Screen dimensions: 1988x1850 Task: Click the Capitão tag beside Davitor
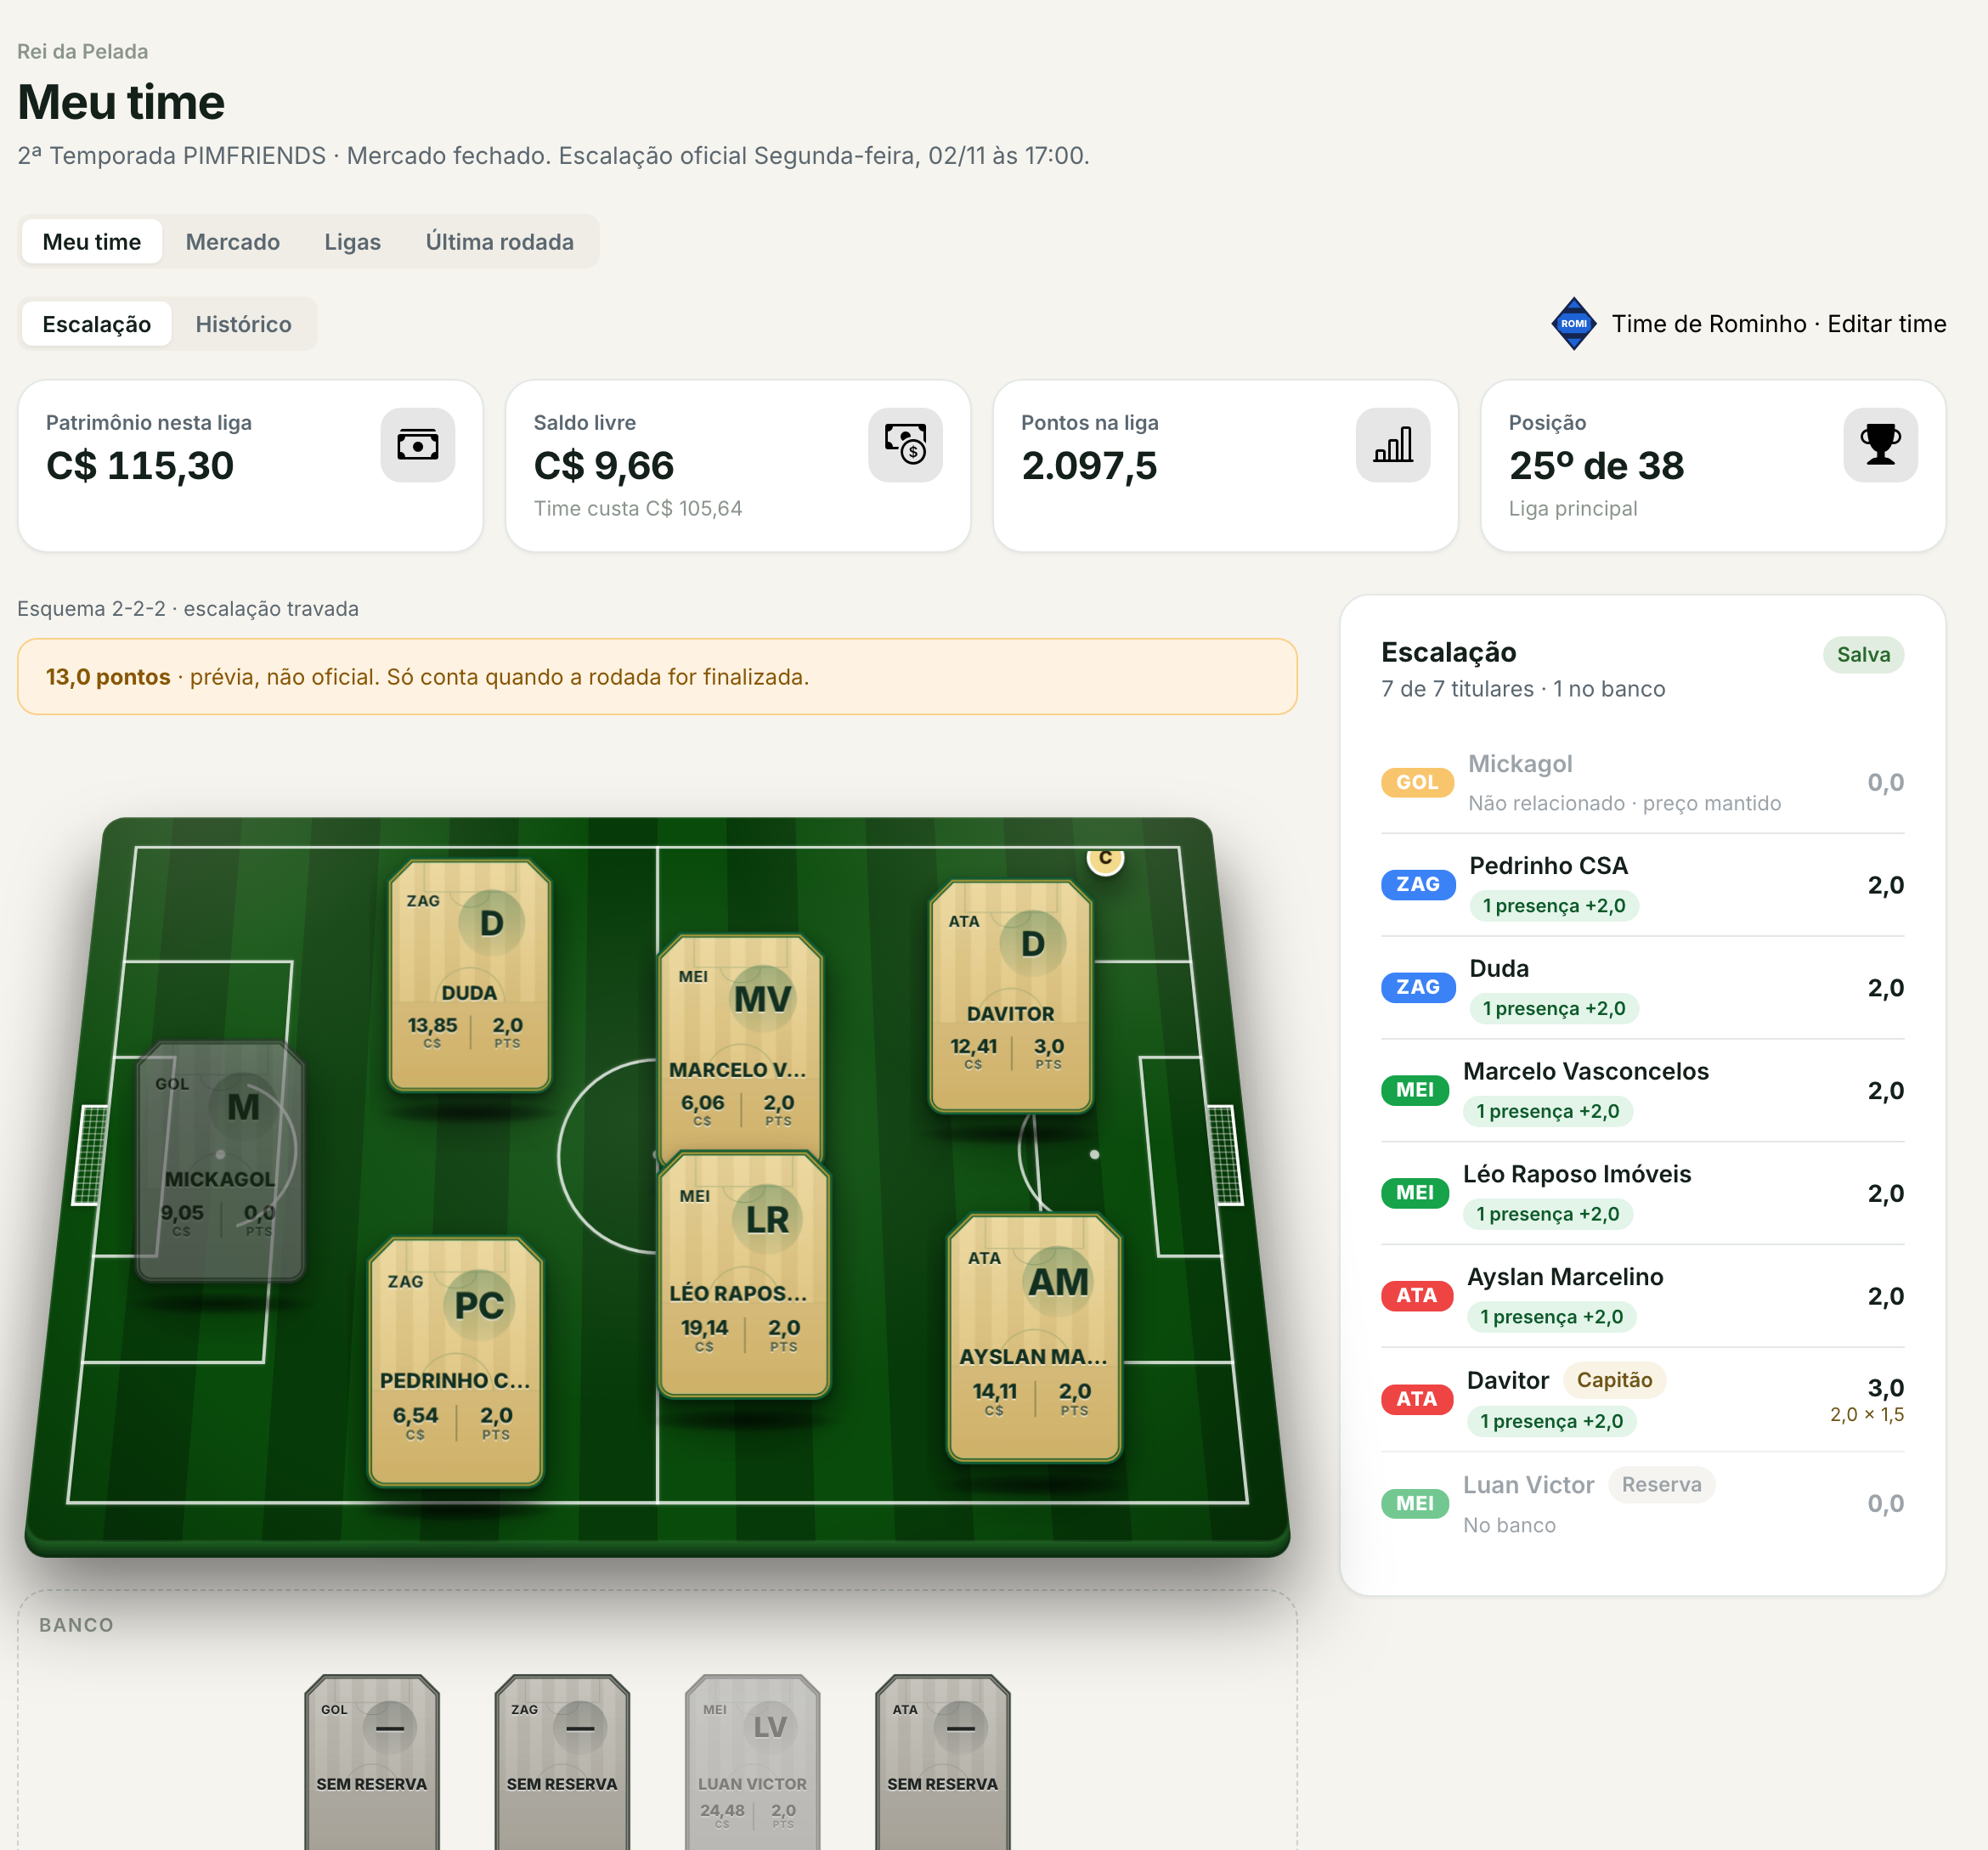click(x=1615, y=1380)
